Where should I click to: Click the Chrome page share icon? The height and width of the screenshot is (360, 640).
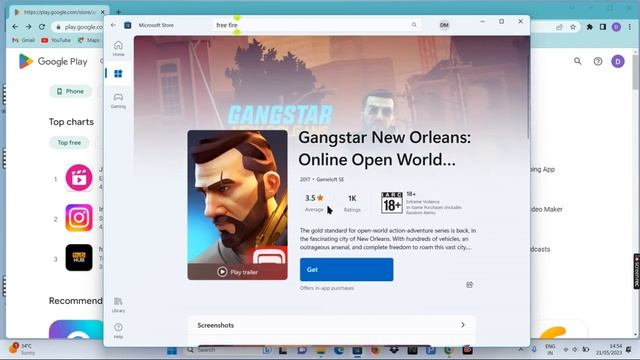[559, 27]
